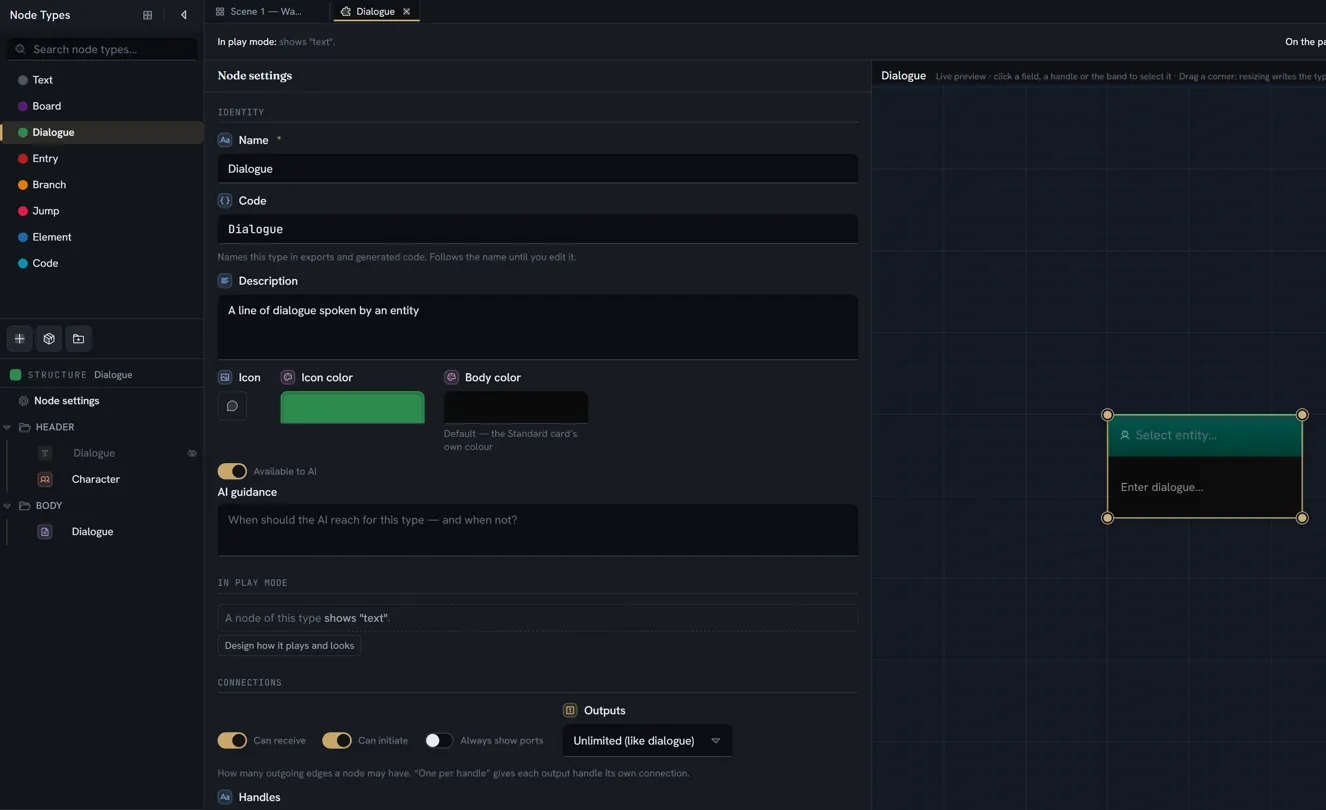Select the Board node type
Viewport: 1326px width, 810px height.
[102, 106]
